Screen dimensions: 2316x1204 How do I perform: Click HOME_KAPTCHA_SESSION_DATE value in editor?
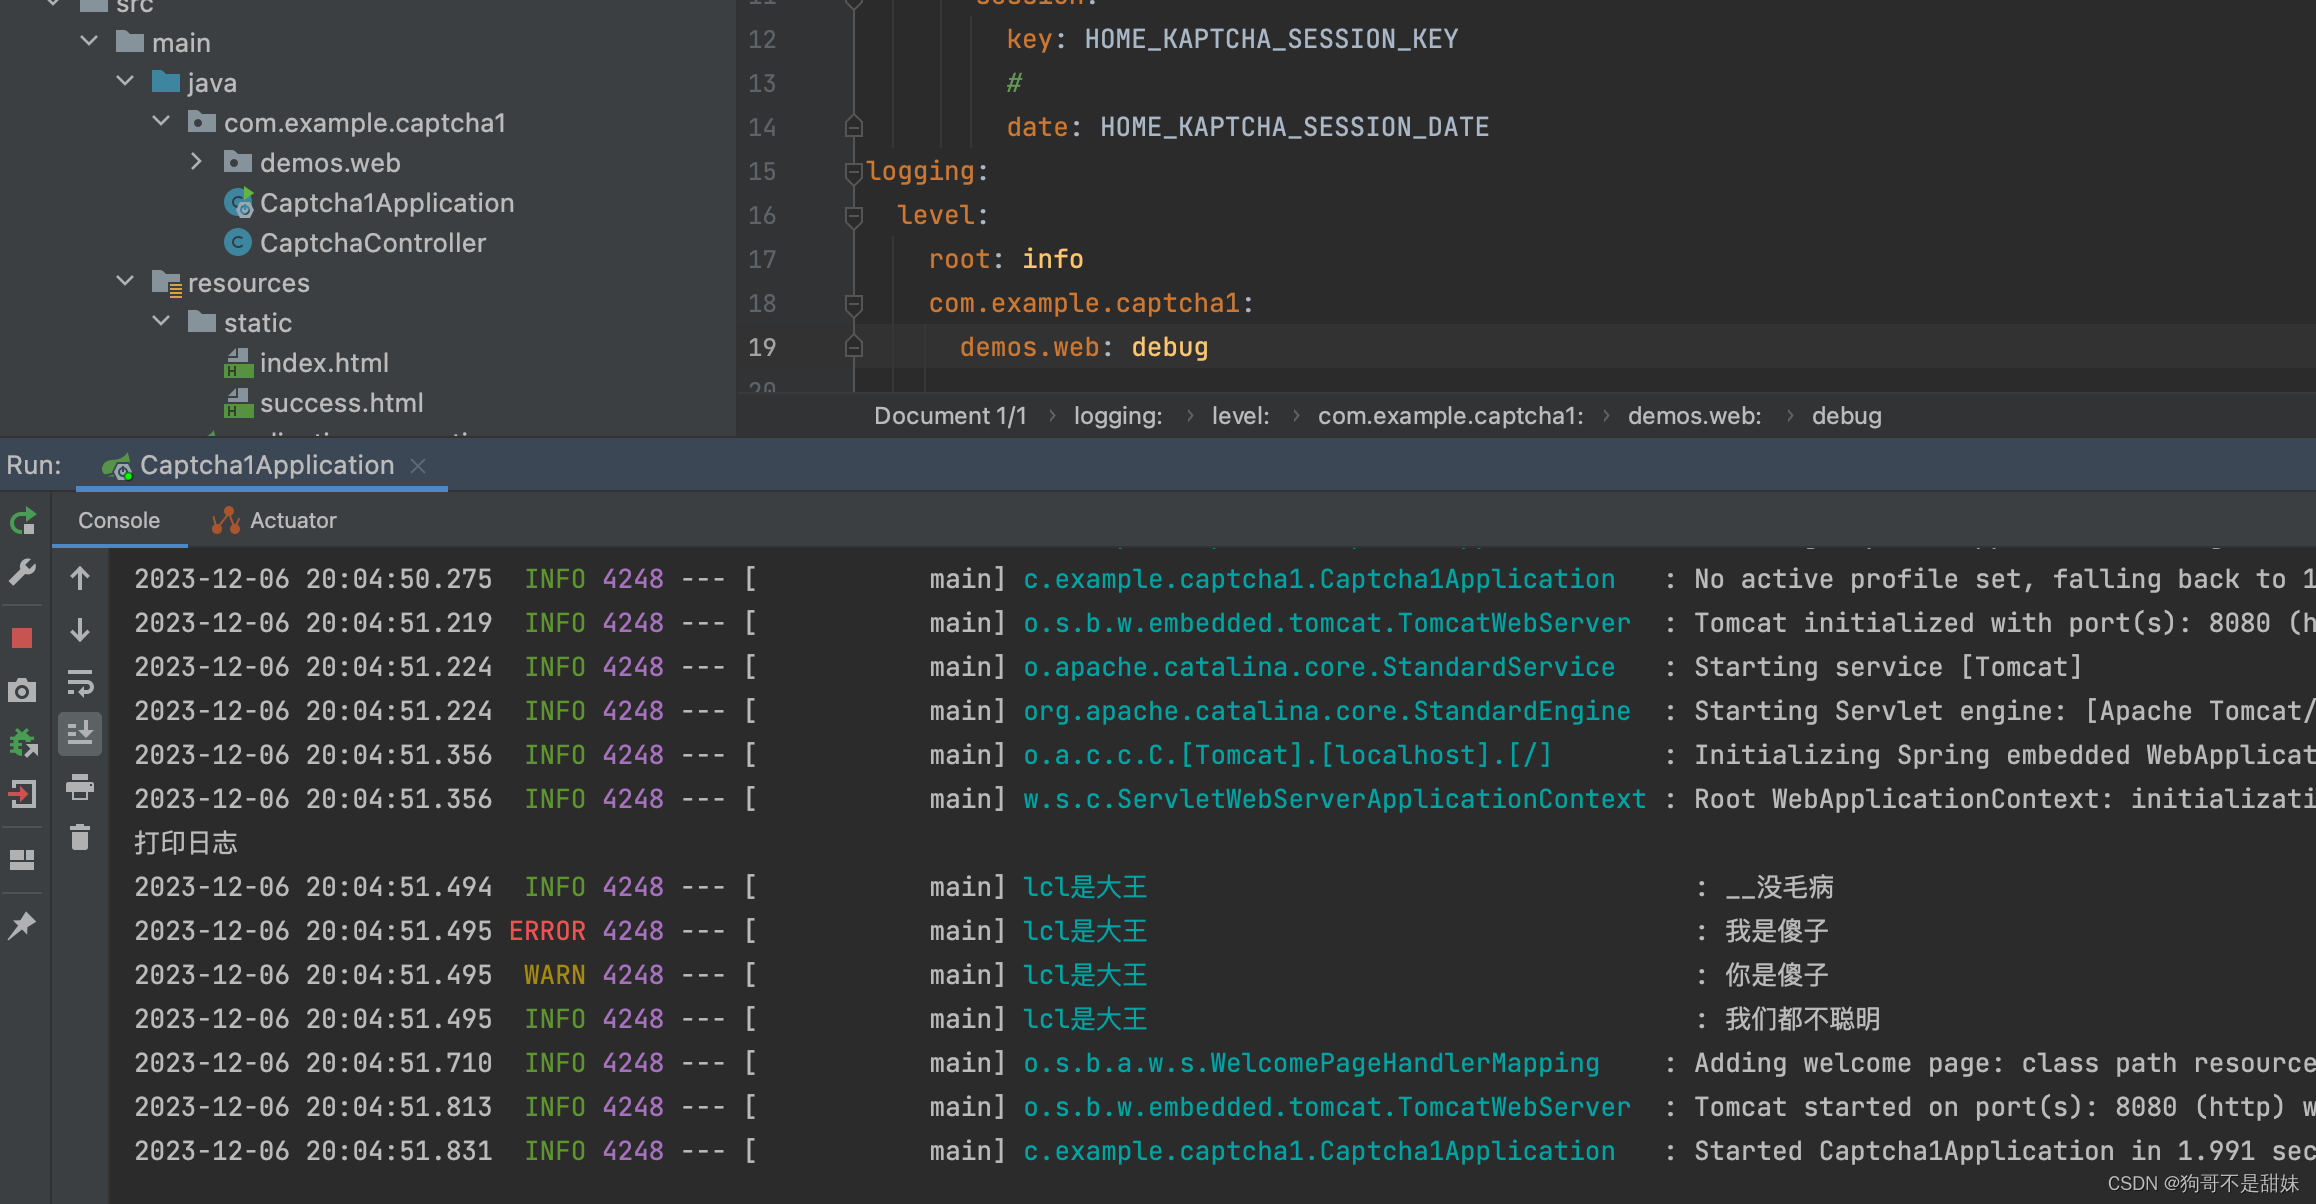1294,127
